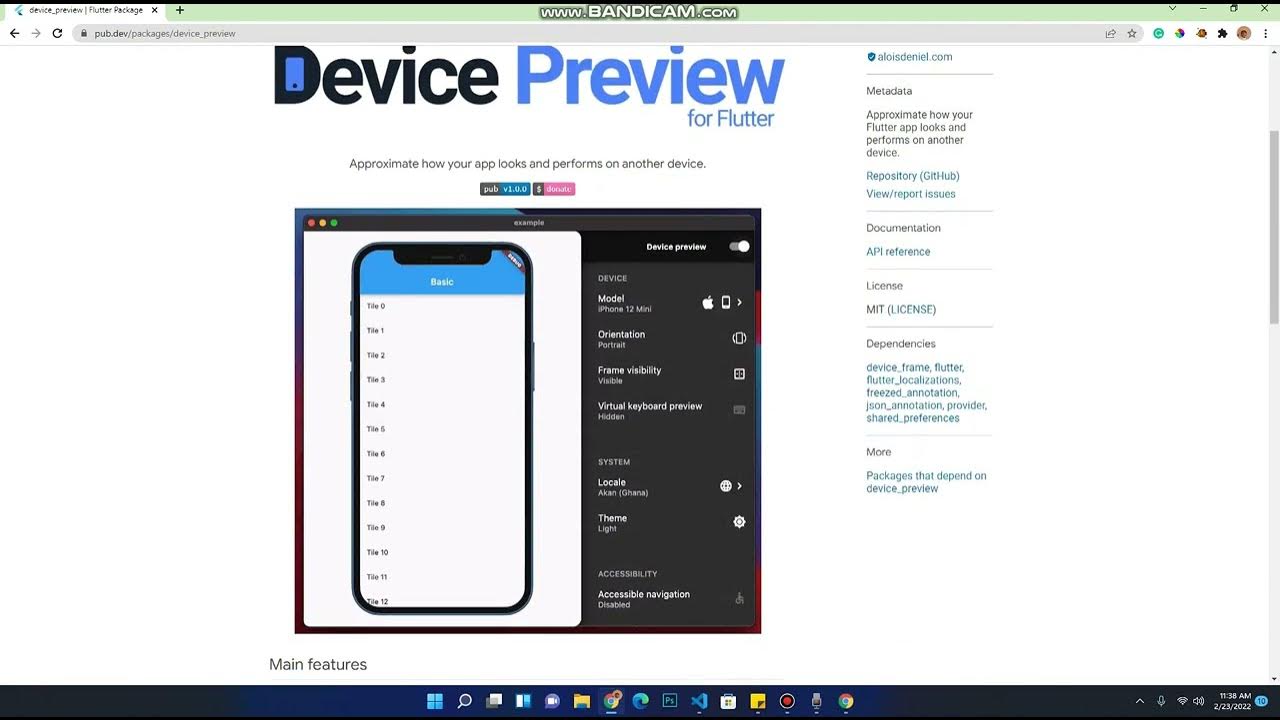Open volume control in the system tray
The image size is (1280, 720).
click(x=1199, y=701)
